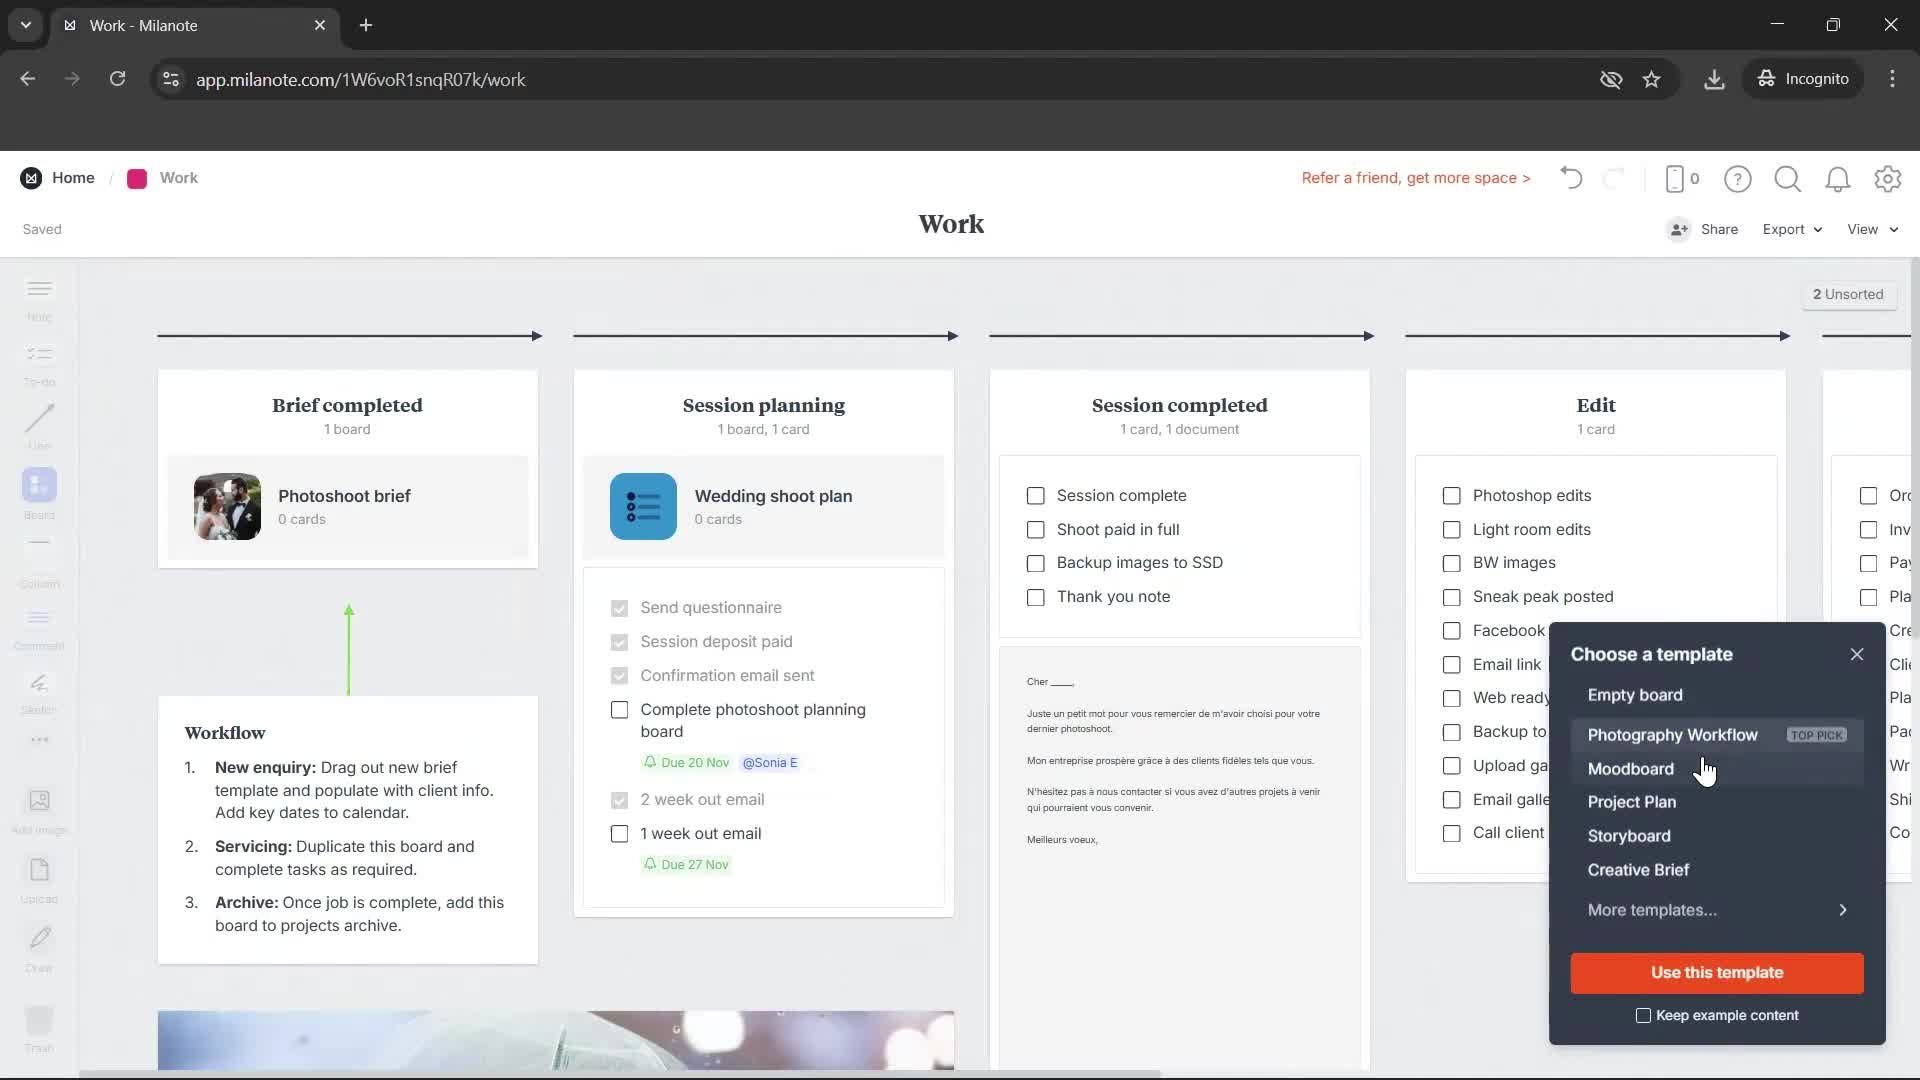Navigate Home via the breadcrumb
The image size is (1920, 1080).
click(x=74, y=178)
